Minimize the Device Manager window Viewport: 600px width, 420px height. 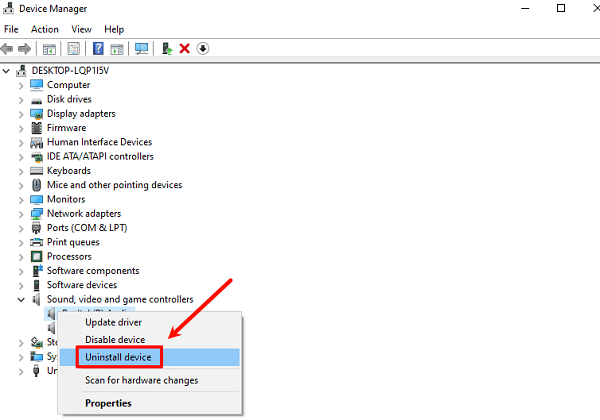(525, 8)
